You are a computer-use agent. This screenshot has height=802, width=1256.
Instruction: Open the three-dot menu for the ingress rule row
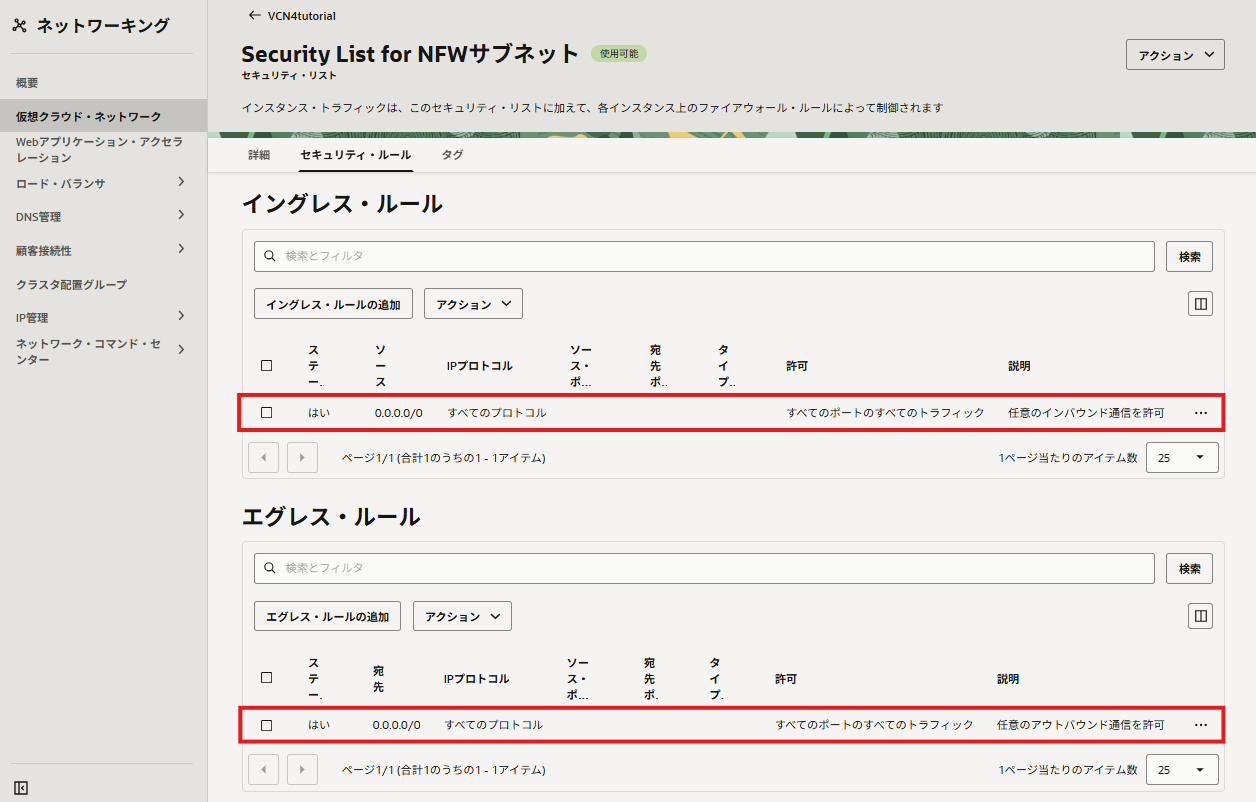pos(1200,412)
